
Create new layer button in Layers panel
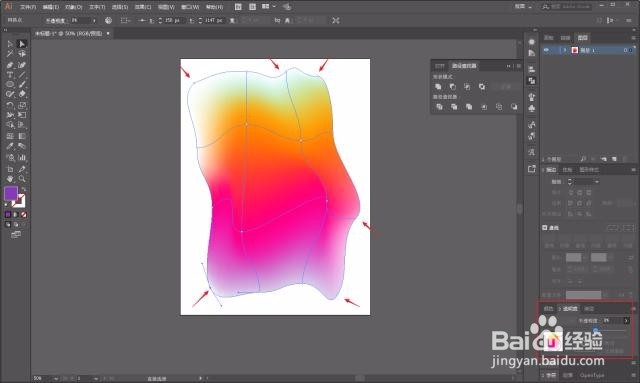pyautogui.click(x=614, y=159)
